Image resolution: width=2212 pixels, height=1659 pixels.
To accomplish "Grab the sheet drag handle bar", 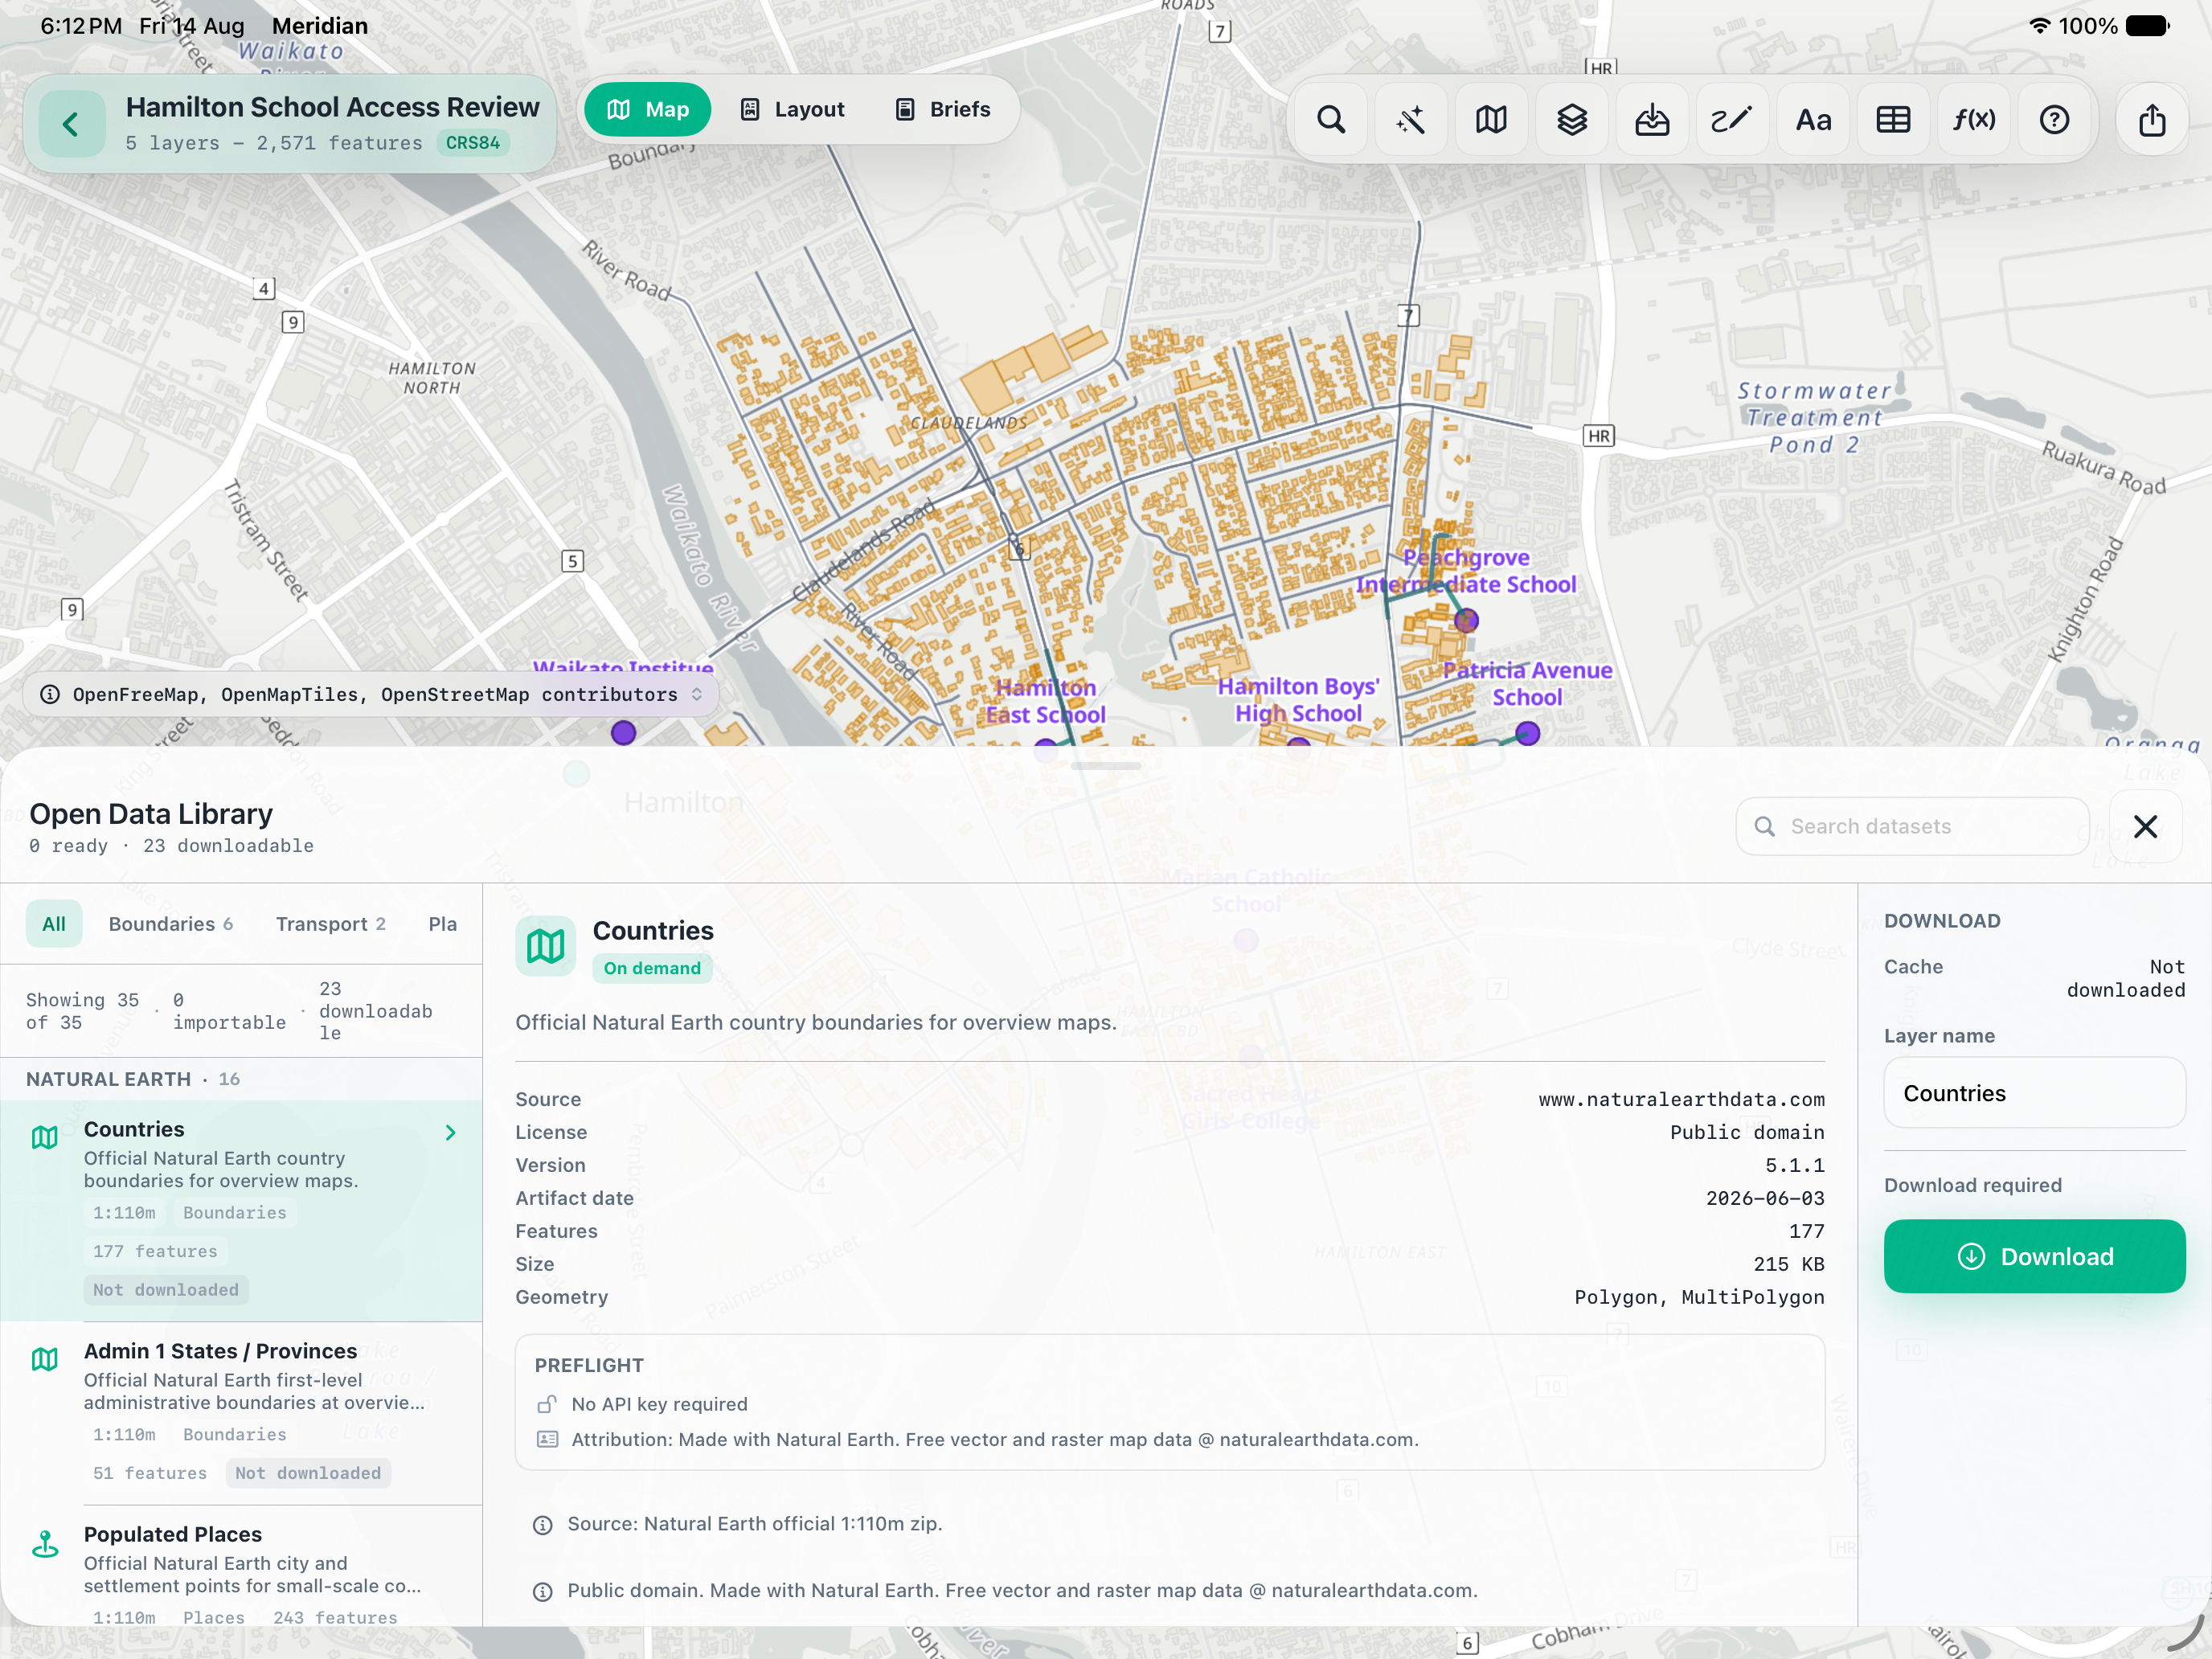I will (1106, 766).
